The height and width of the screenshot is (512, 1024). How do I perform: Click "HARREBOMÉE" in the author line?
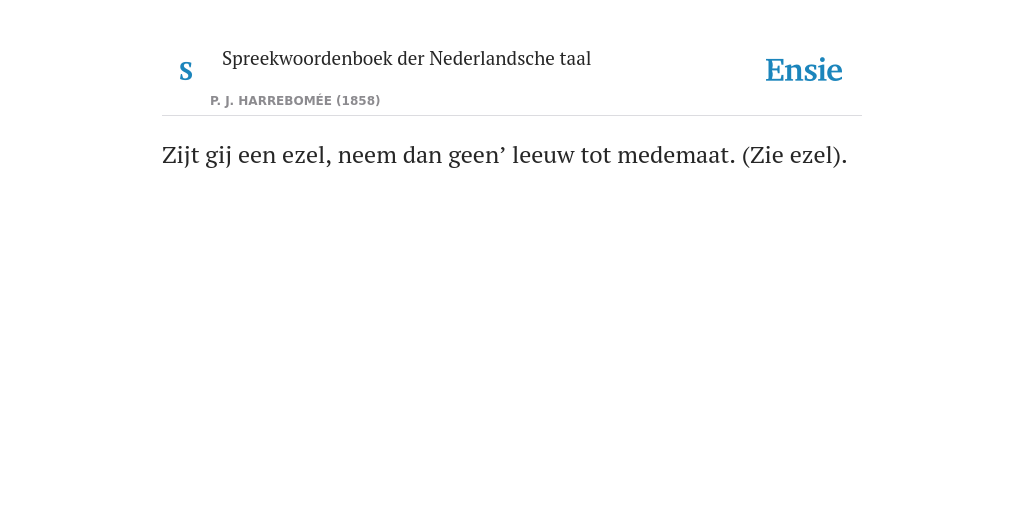click(285, 101)
